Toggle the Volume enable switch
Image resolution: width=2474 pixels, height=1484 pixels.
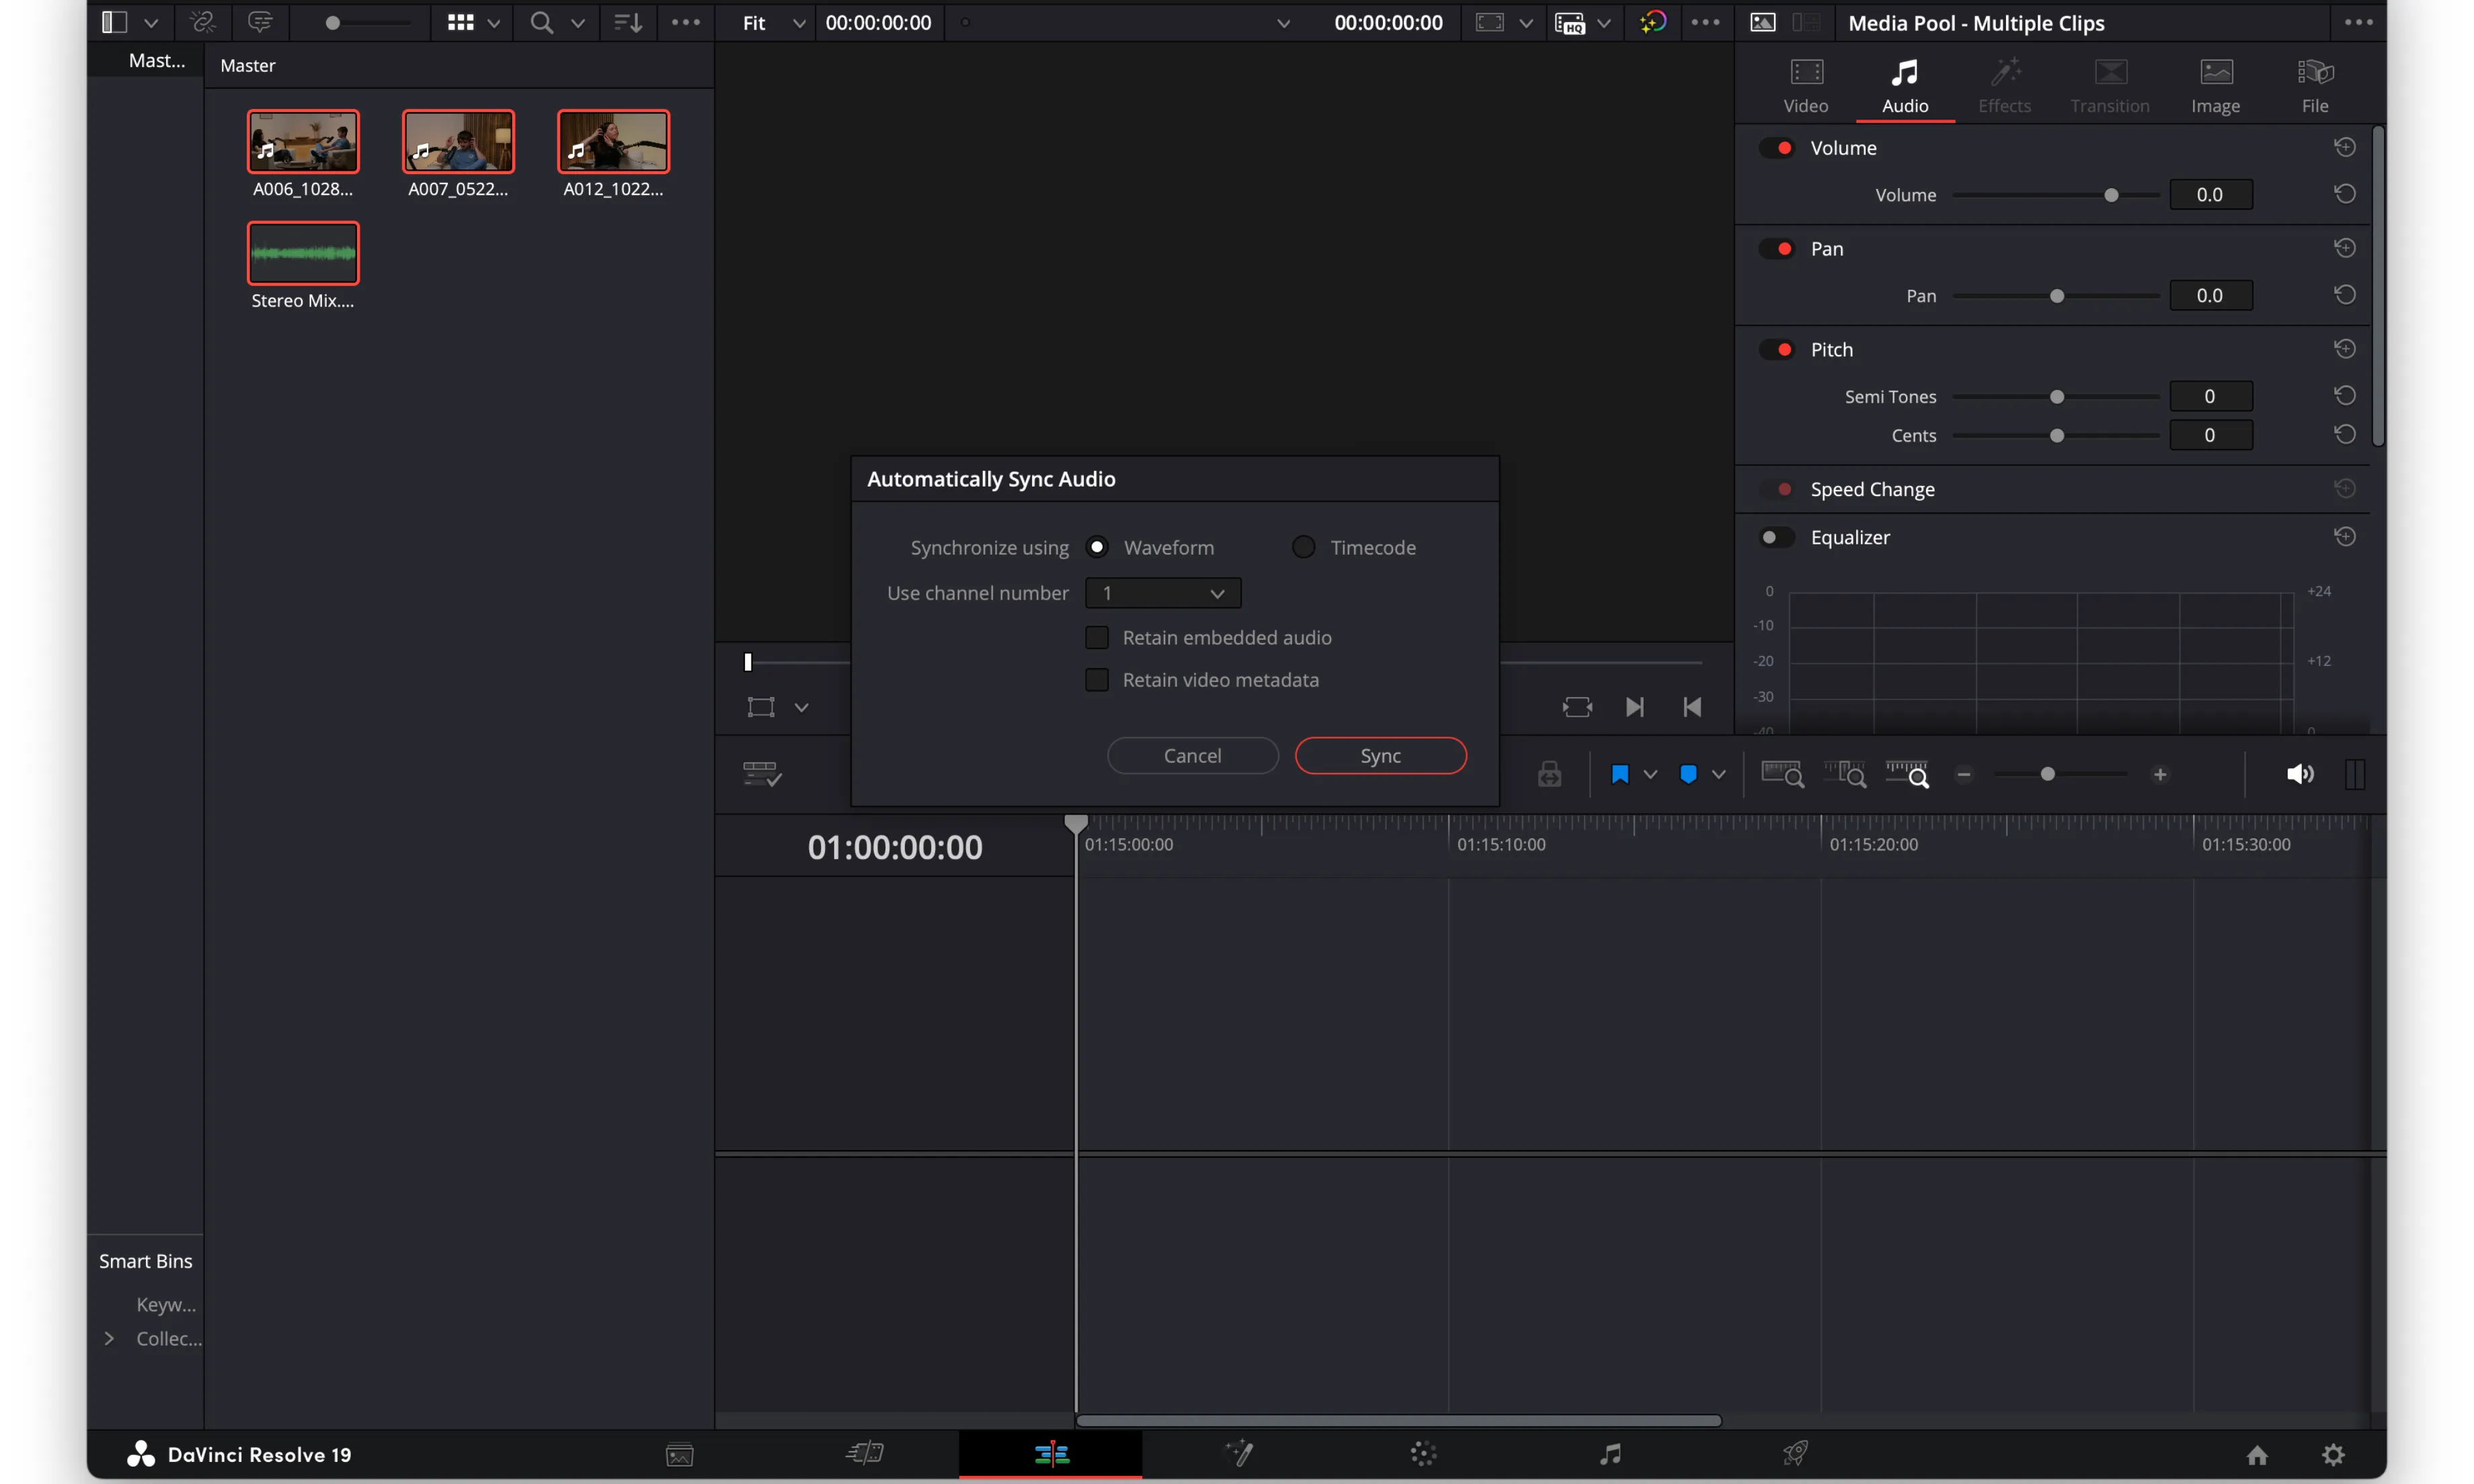pos(1777,148)
